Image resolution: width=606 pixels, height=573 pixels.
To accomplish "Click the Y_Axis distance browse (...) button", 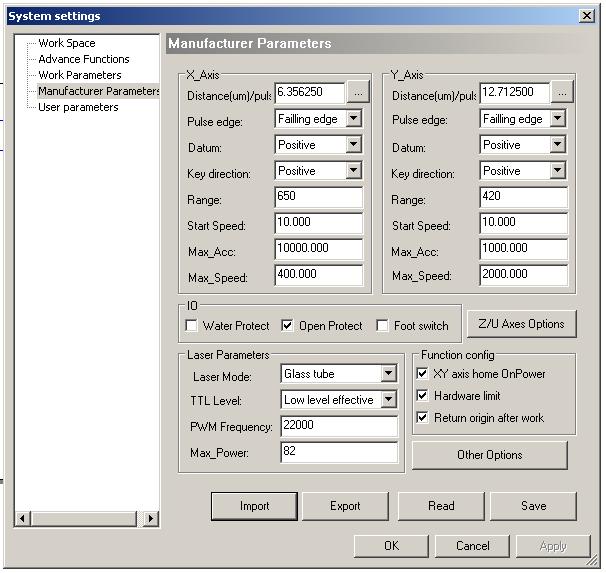I will [x=562, y=92].
